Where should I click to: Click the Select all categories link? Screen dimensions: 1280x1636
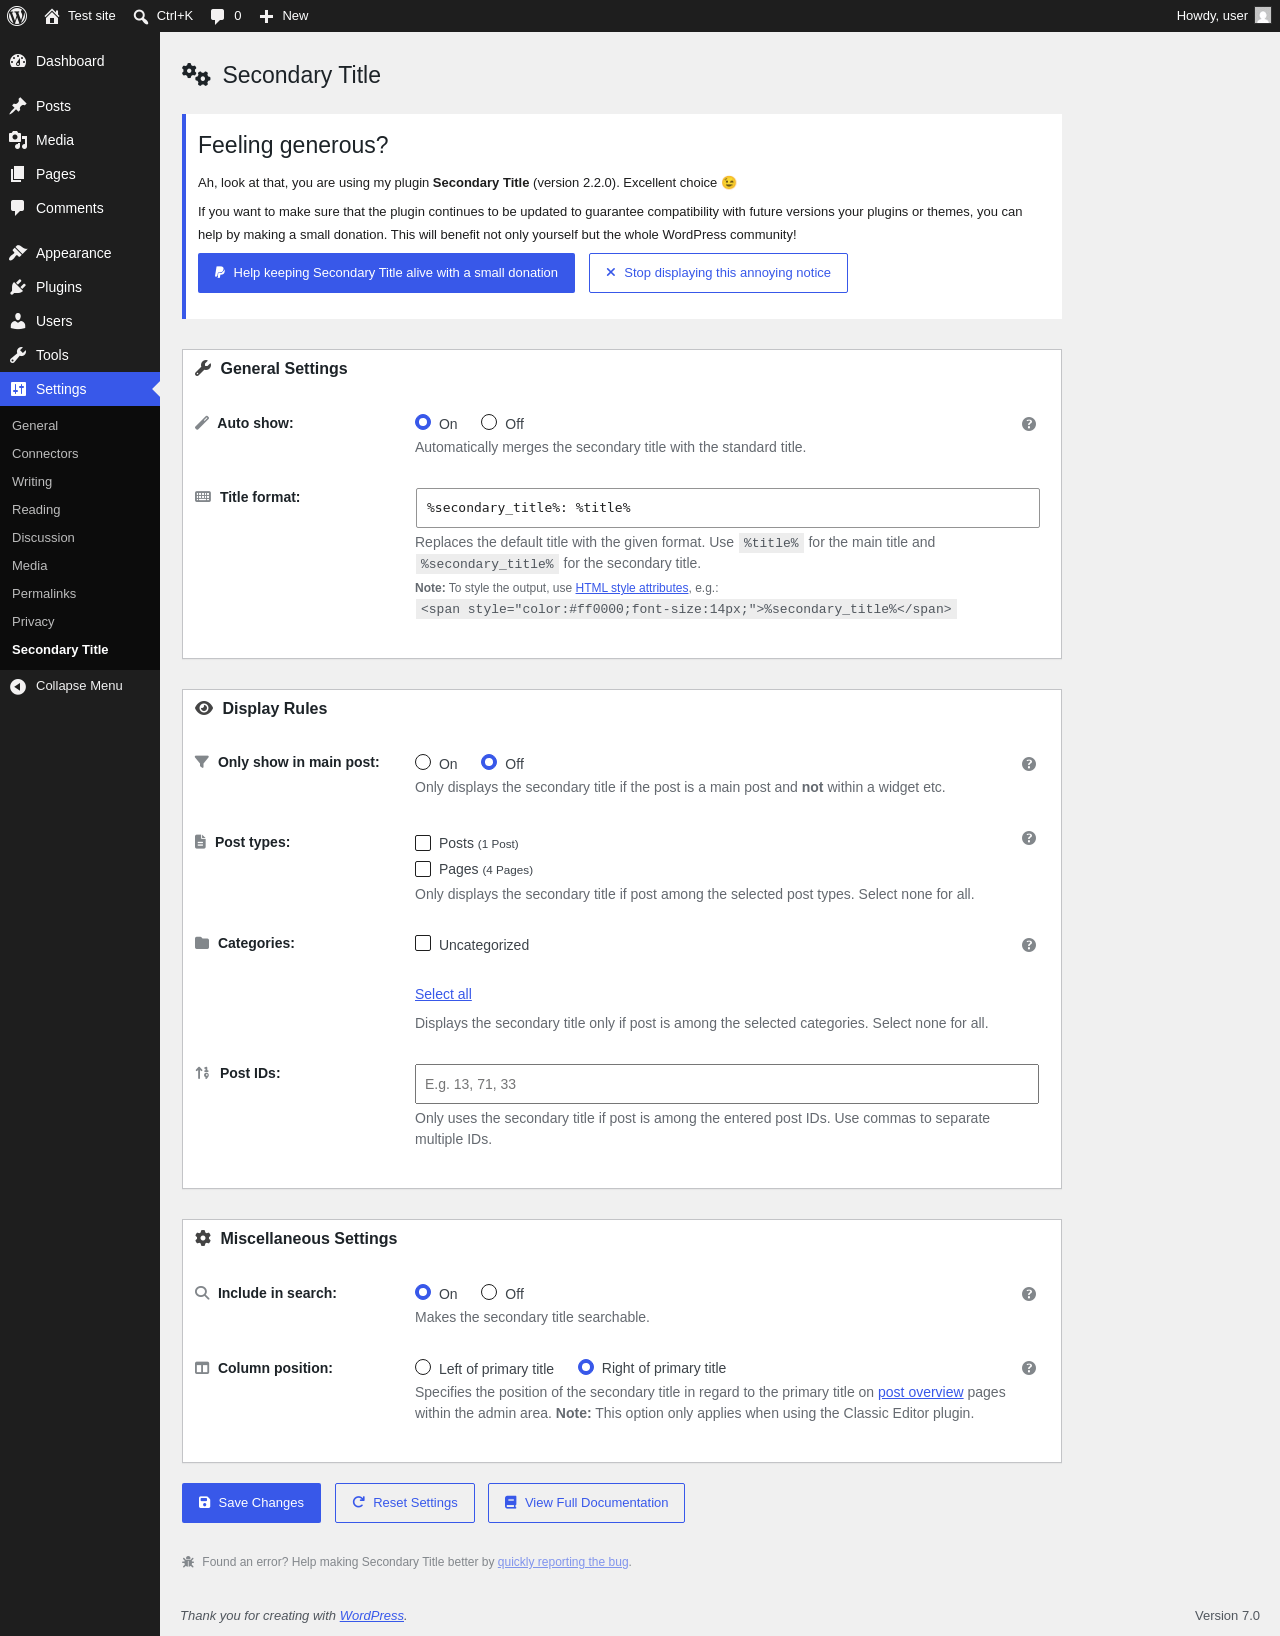pos(443,994)
